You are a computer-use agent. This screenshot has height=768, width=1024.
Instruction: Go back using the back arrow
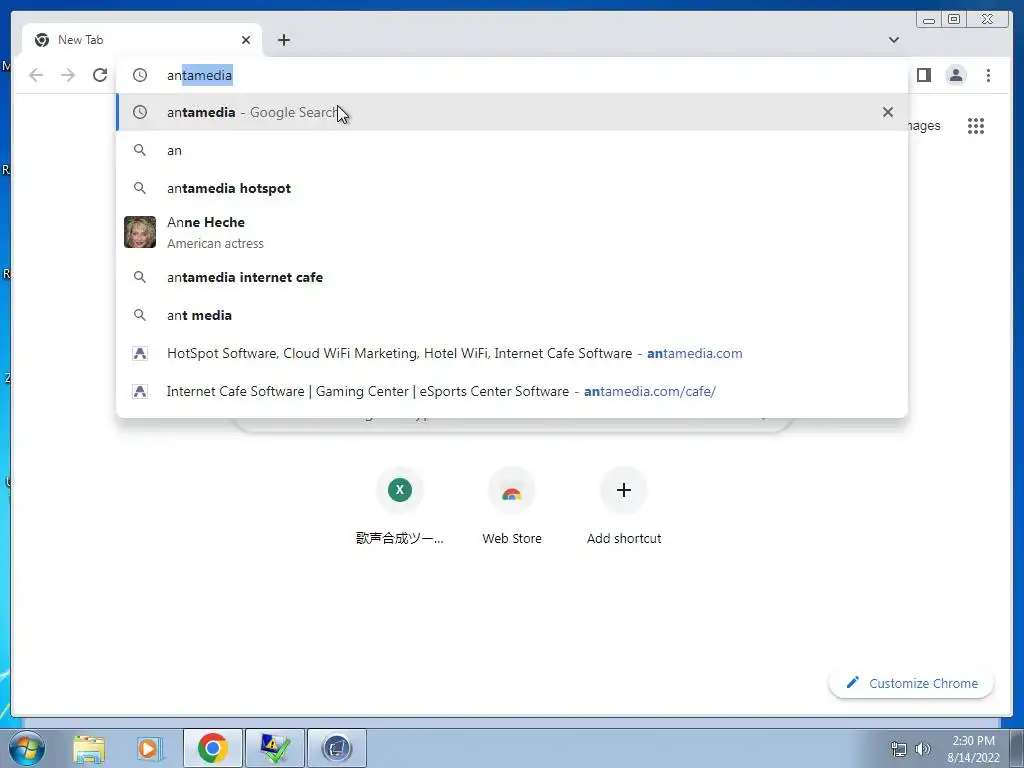pyautogui.click(x=36, y=75)
